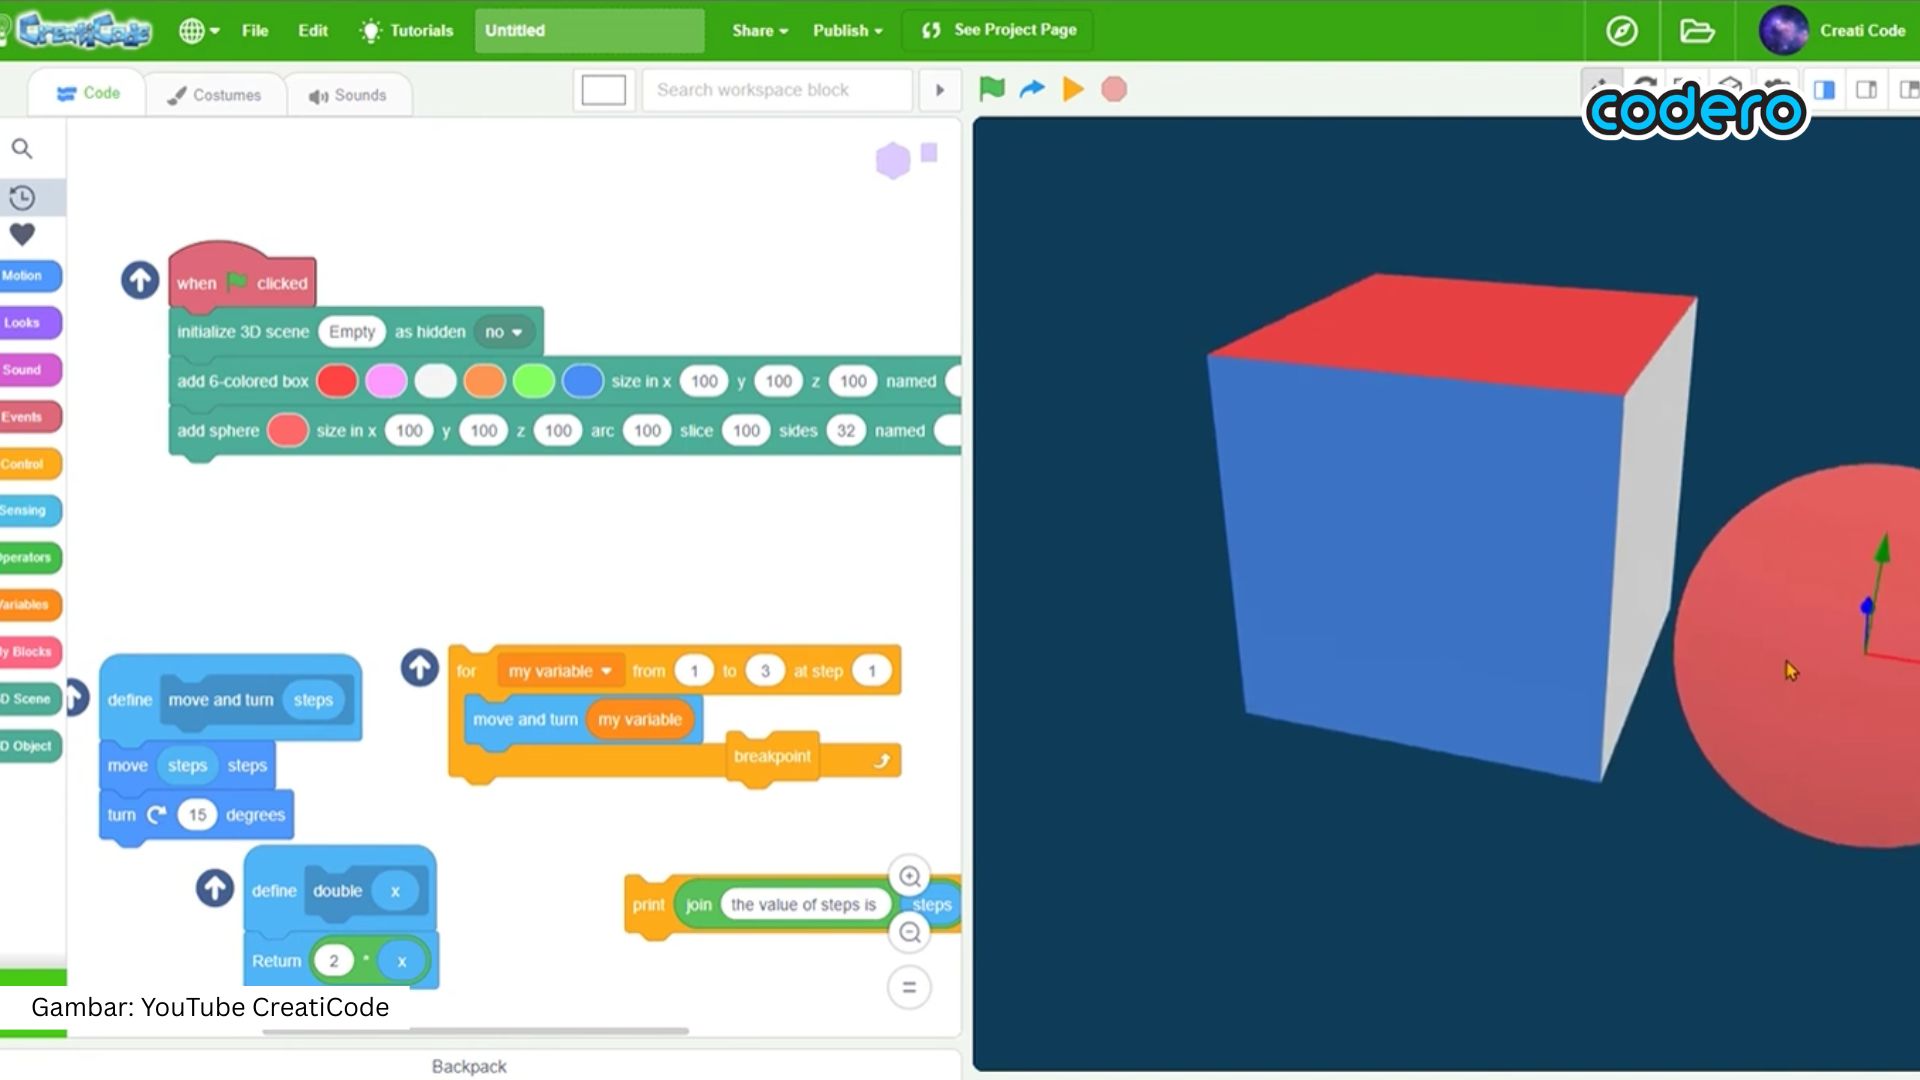Select the Events block category
This screenshot has height=1080, width=1920.
tap(28, 417)
